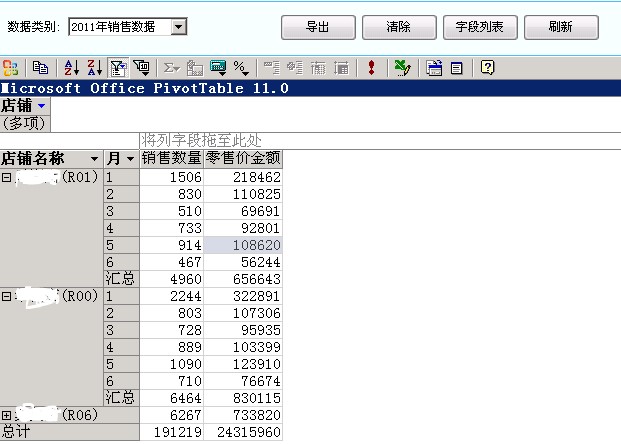Click the R01 汇总 subtotal label

coord(121,279)
